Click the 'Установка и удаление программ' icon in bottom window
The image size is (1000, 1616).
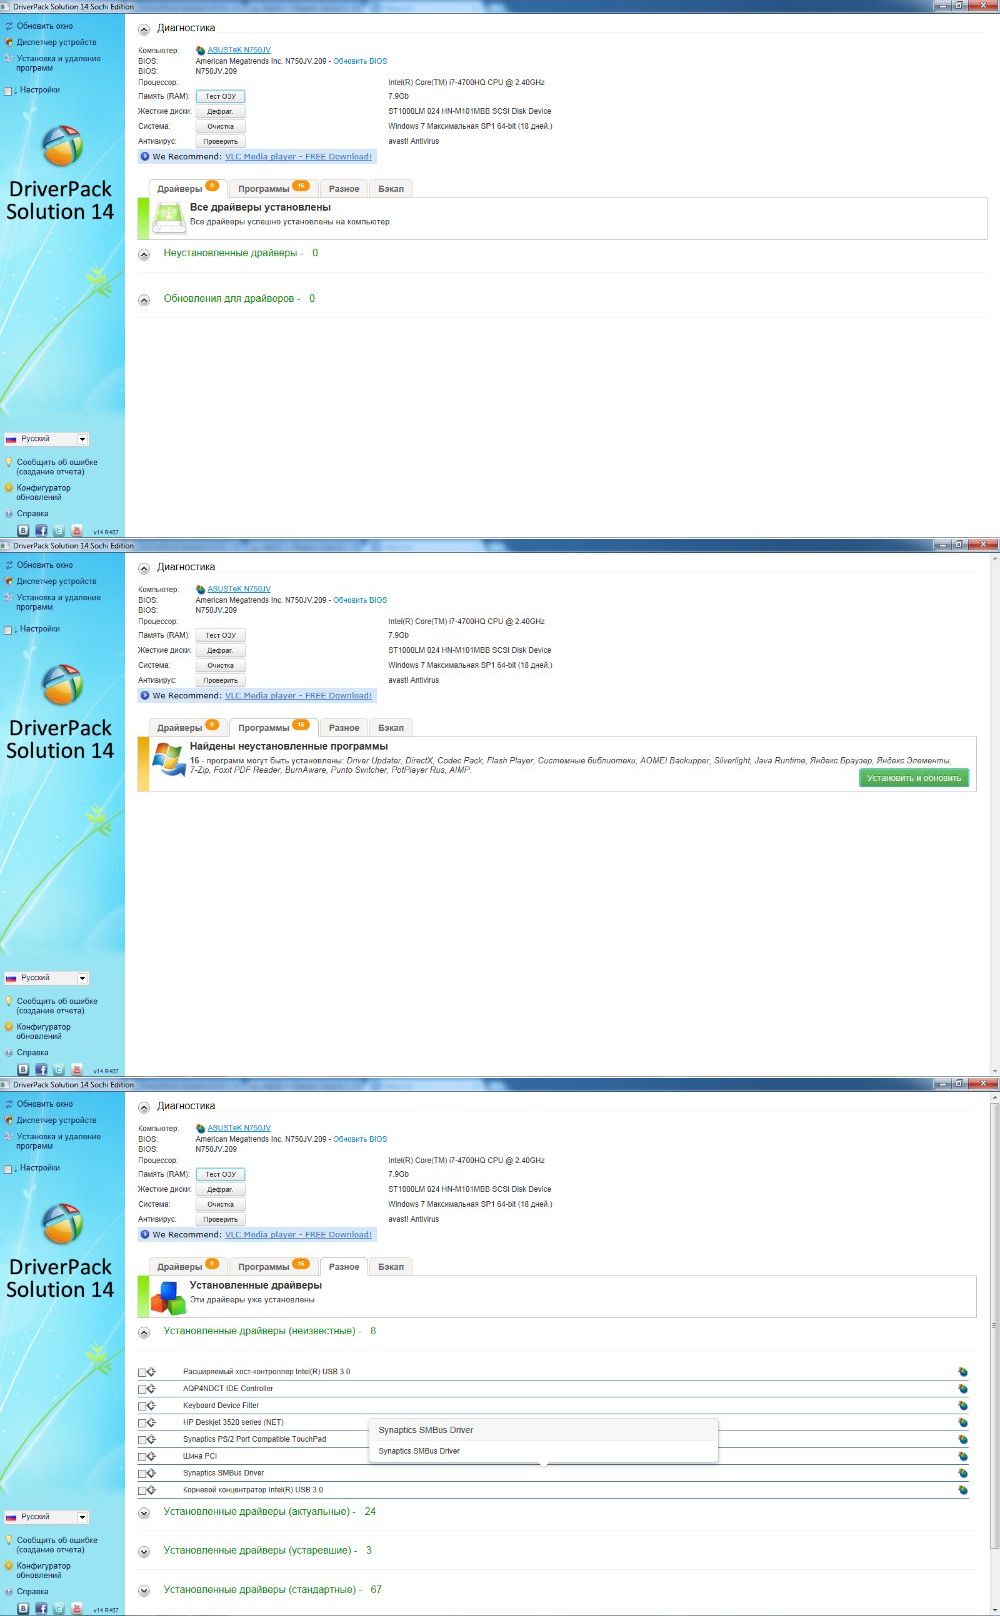coord(9,1137)
